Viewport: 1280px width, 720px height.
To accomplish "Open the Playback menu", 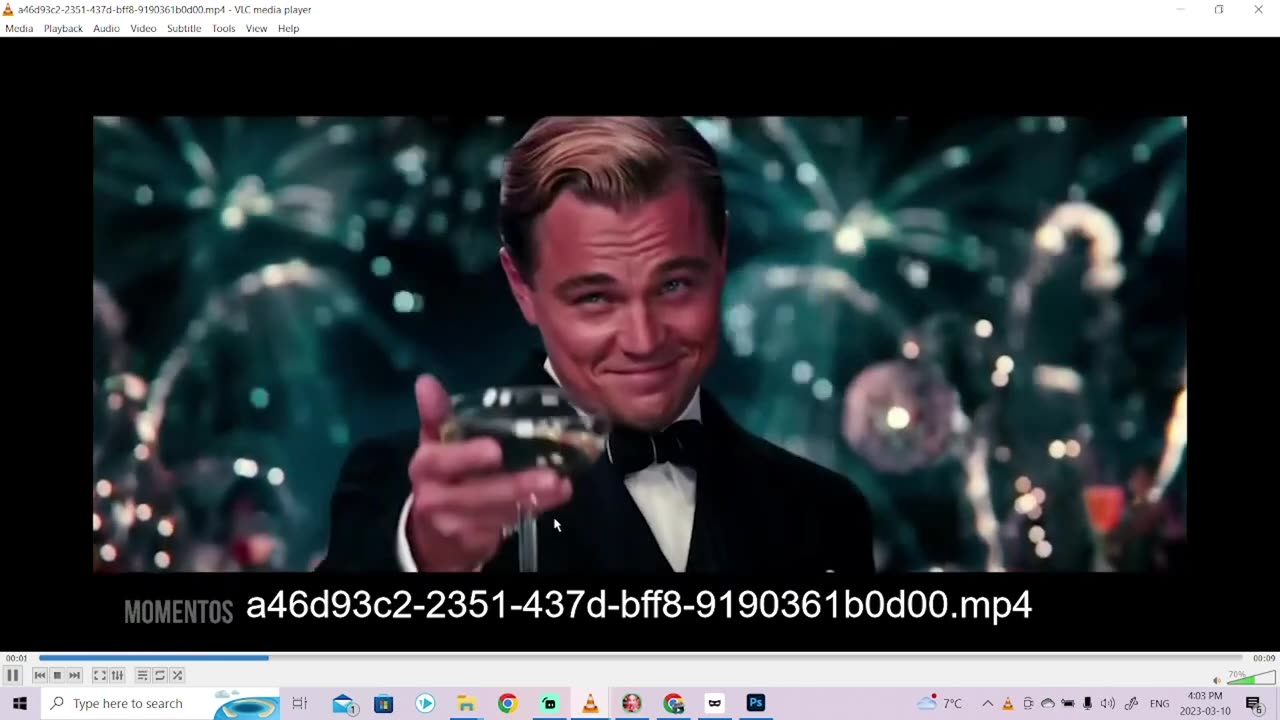I will [x=63, y=28].
